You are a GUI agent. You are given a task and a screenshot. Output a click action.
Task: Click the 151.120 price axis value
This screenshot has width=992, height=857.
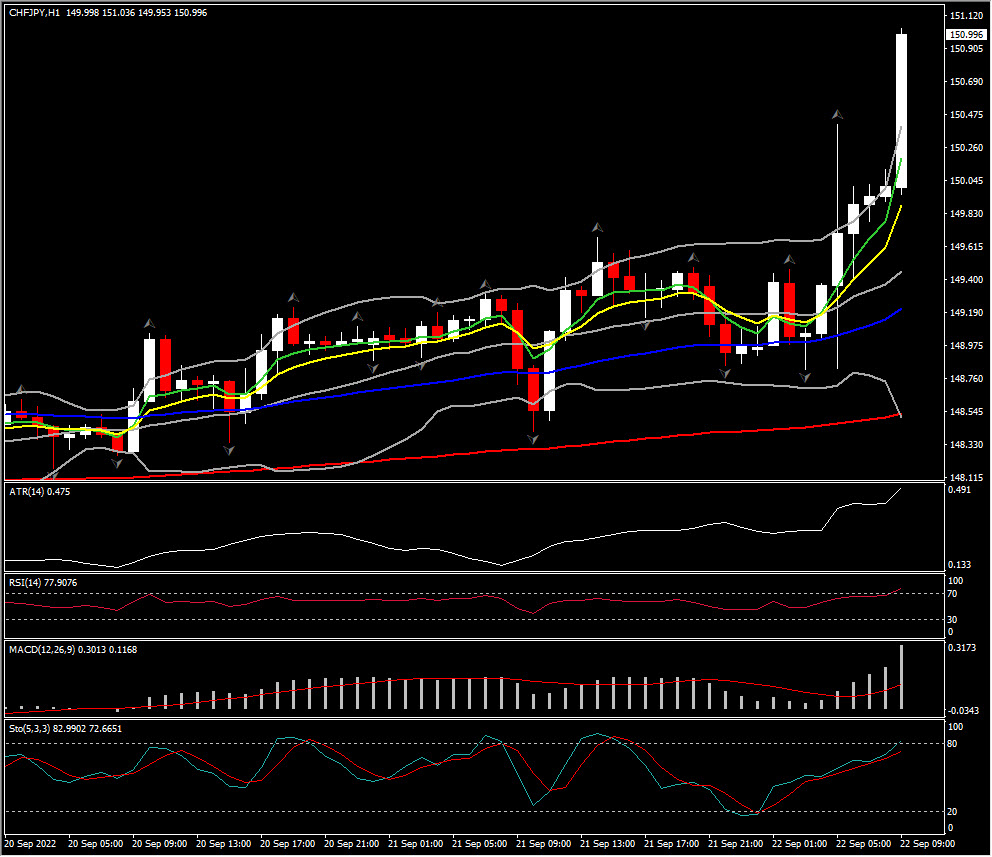(964, 16)
